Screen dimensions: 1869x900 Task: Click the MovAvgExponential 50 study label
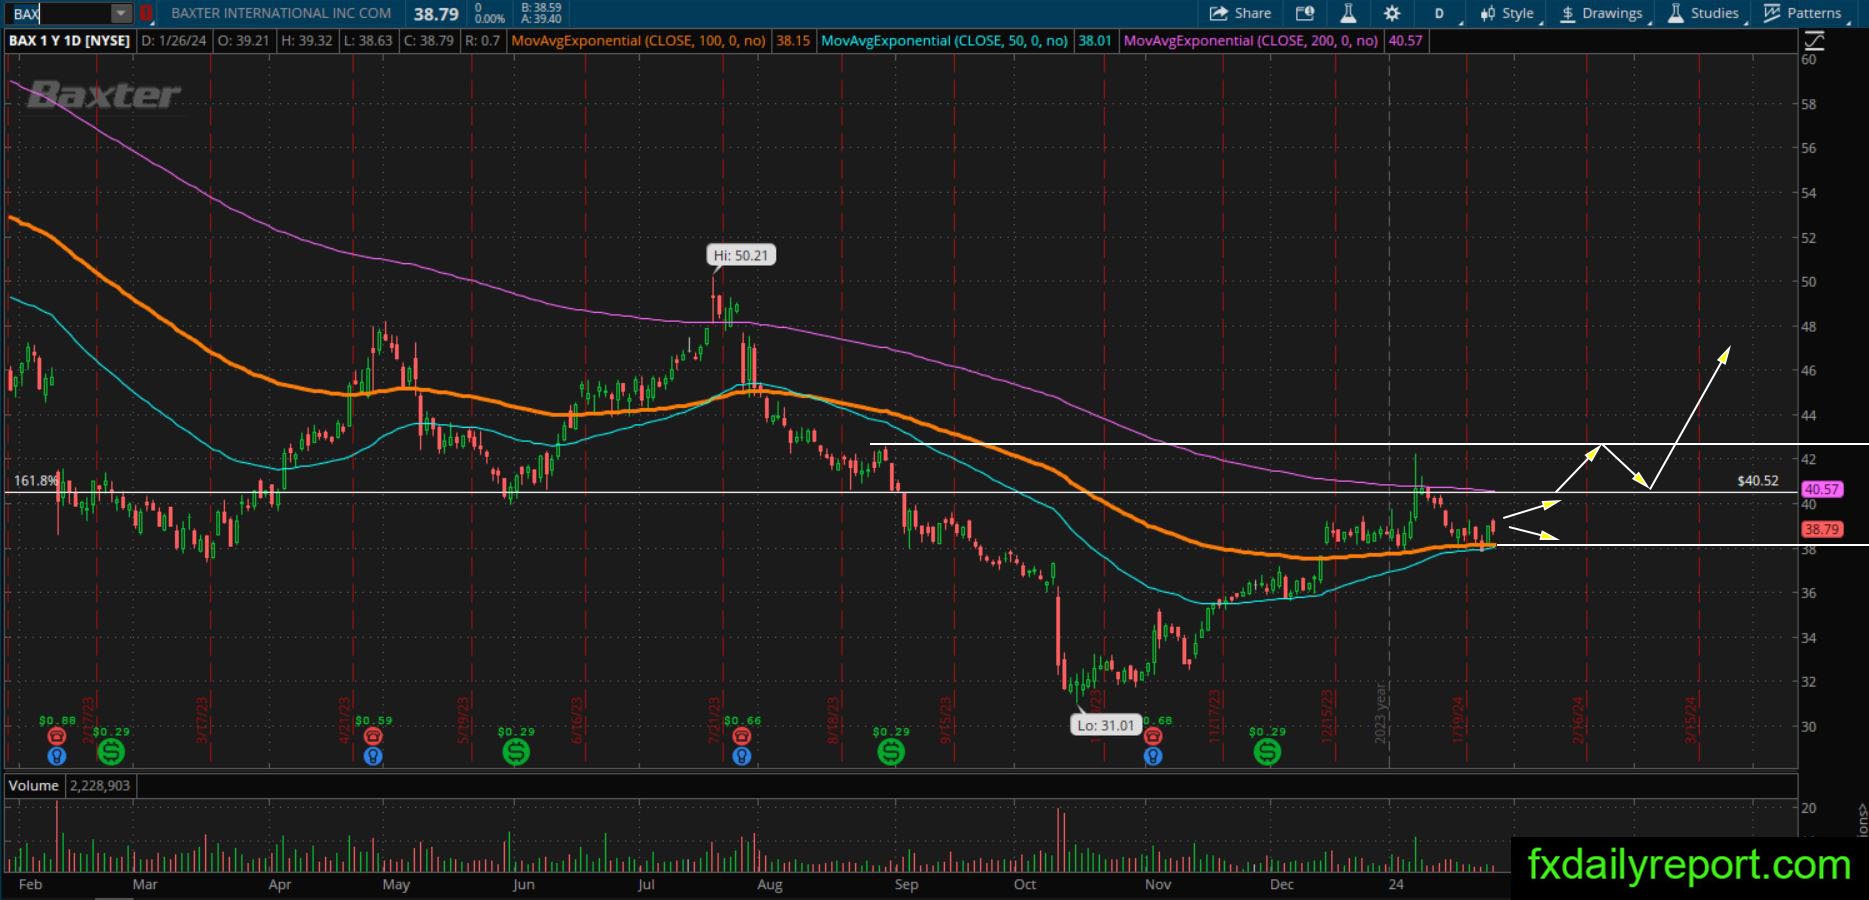[x=944, y=41]
